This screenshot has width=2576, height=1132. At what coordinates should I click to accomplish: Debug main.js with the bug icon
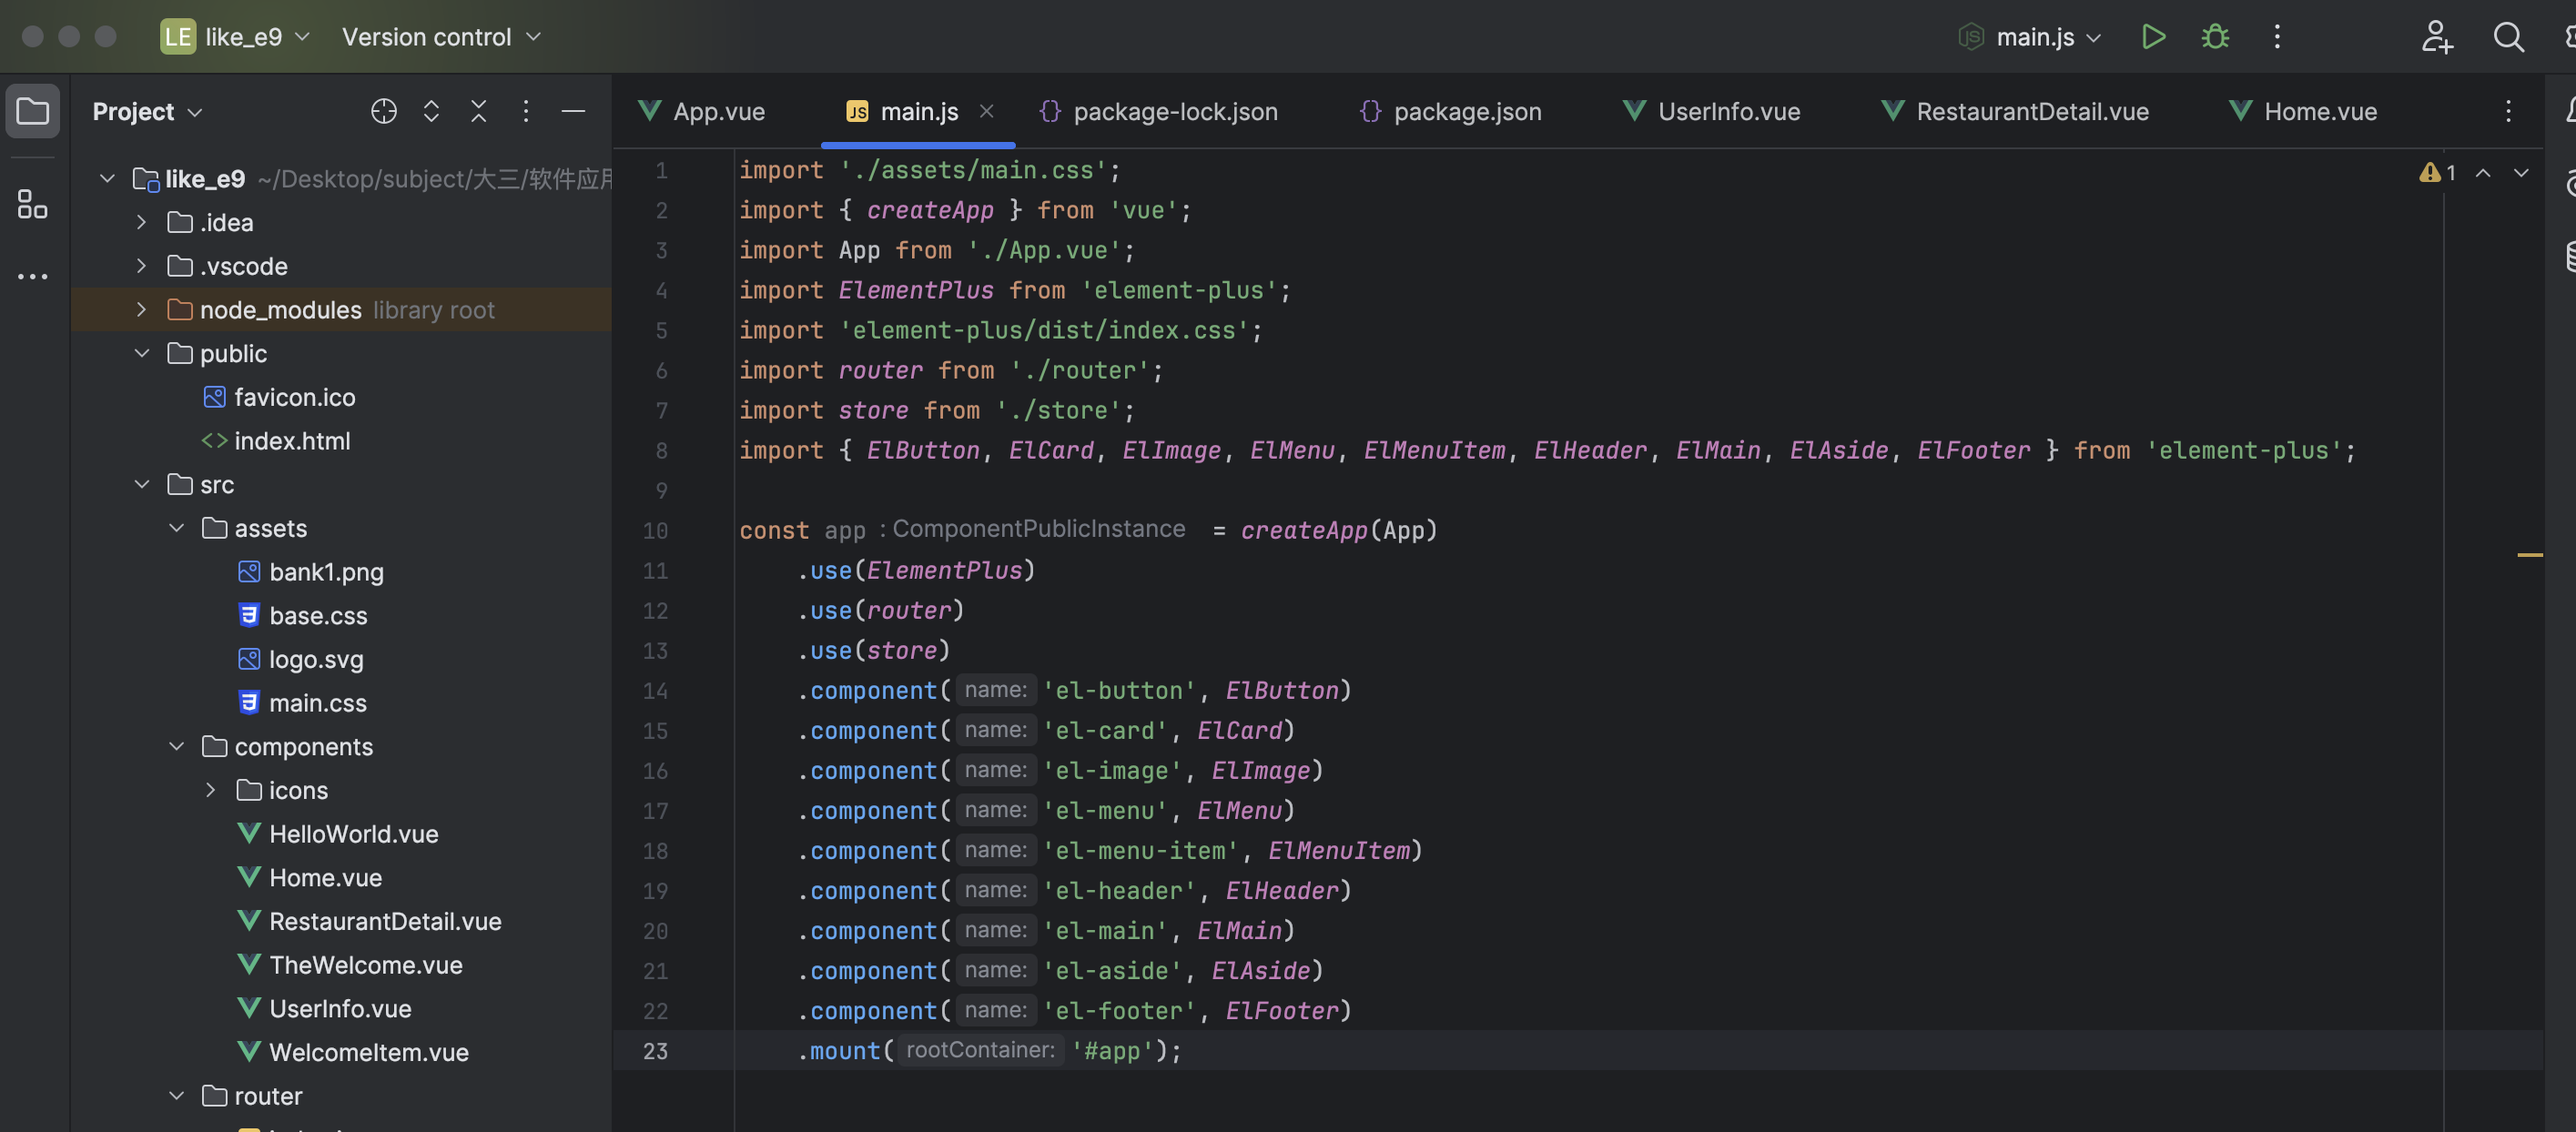2215,37
